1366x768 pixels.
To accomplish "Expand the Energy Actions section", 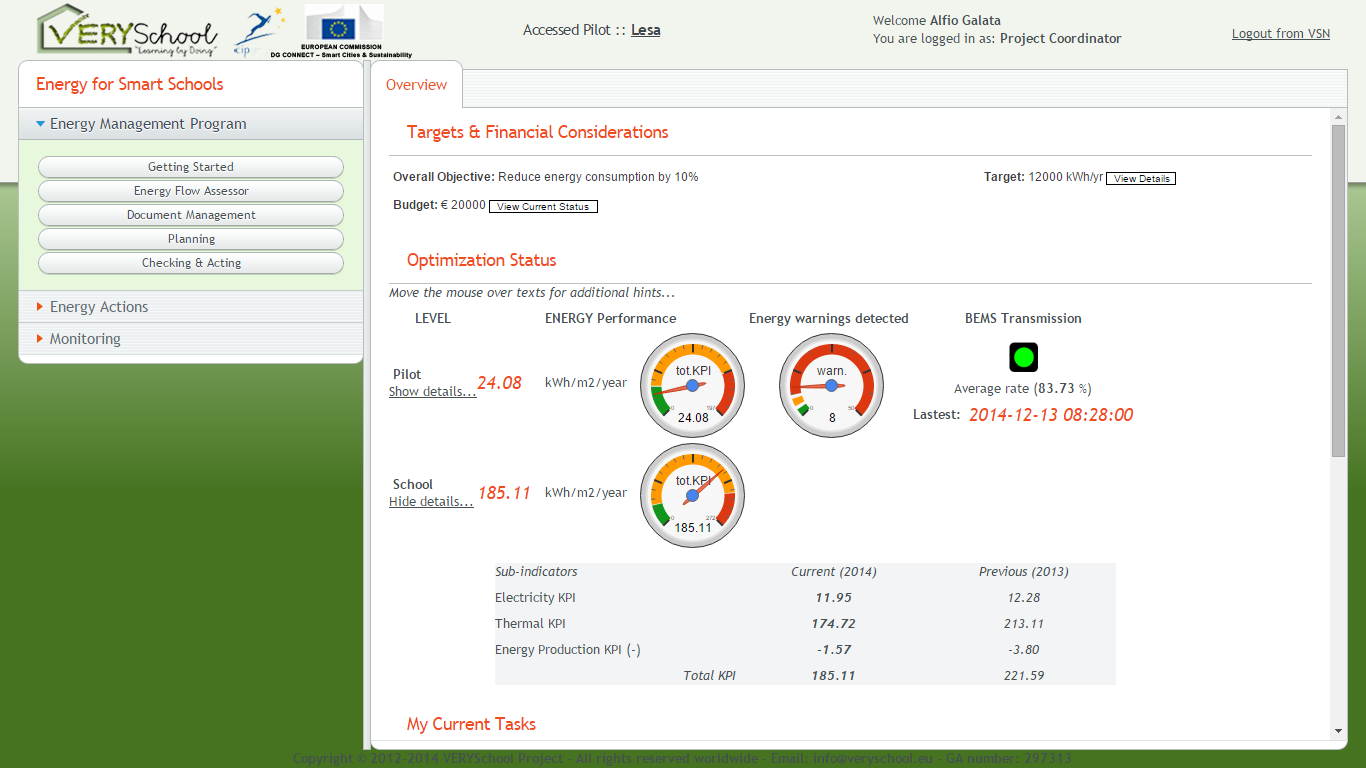I will click(98, 307).
